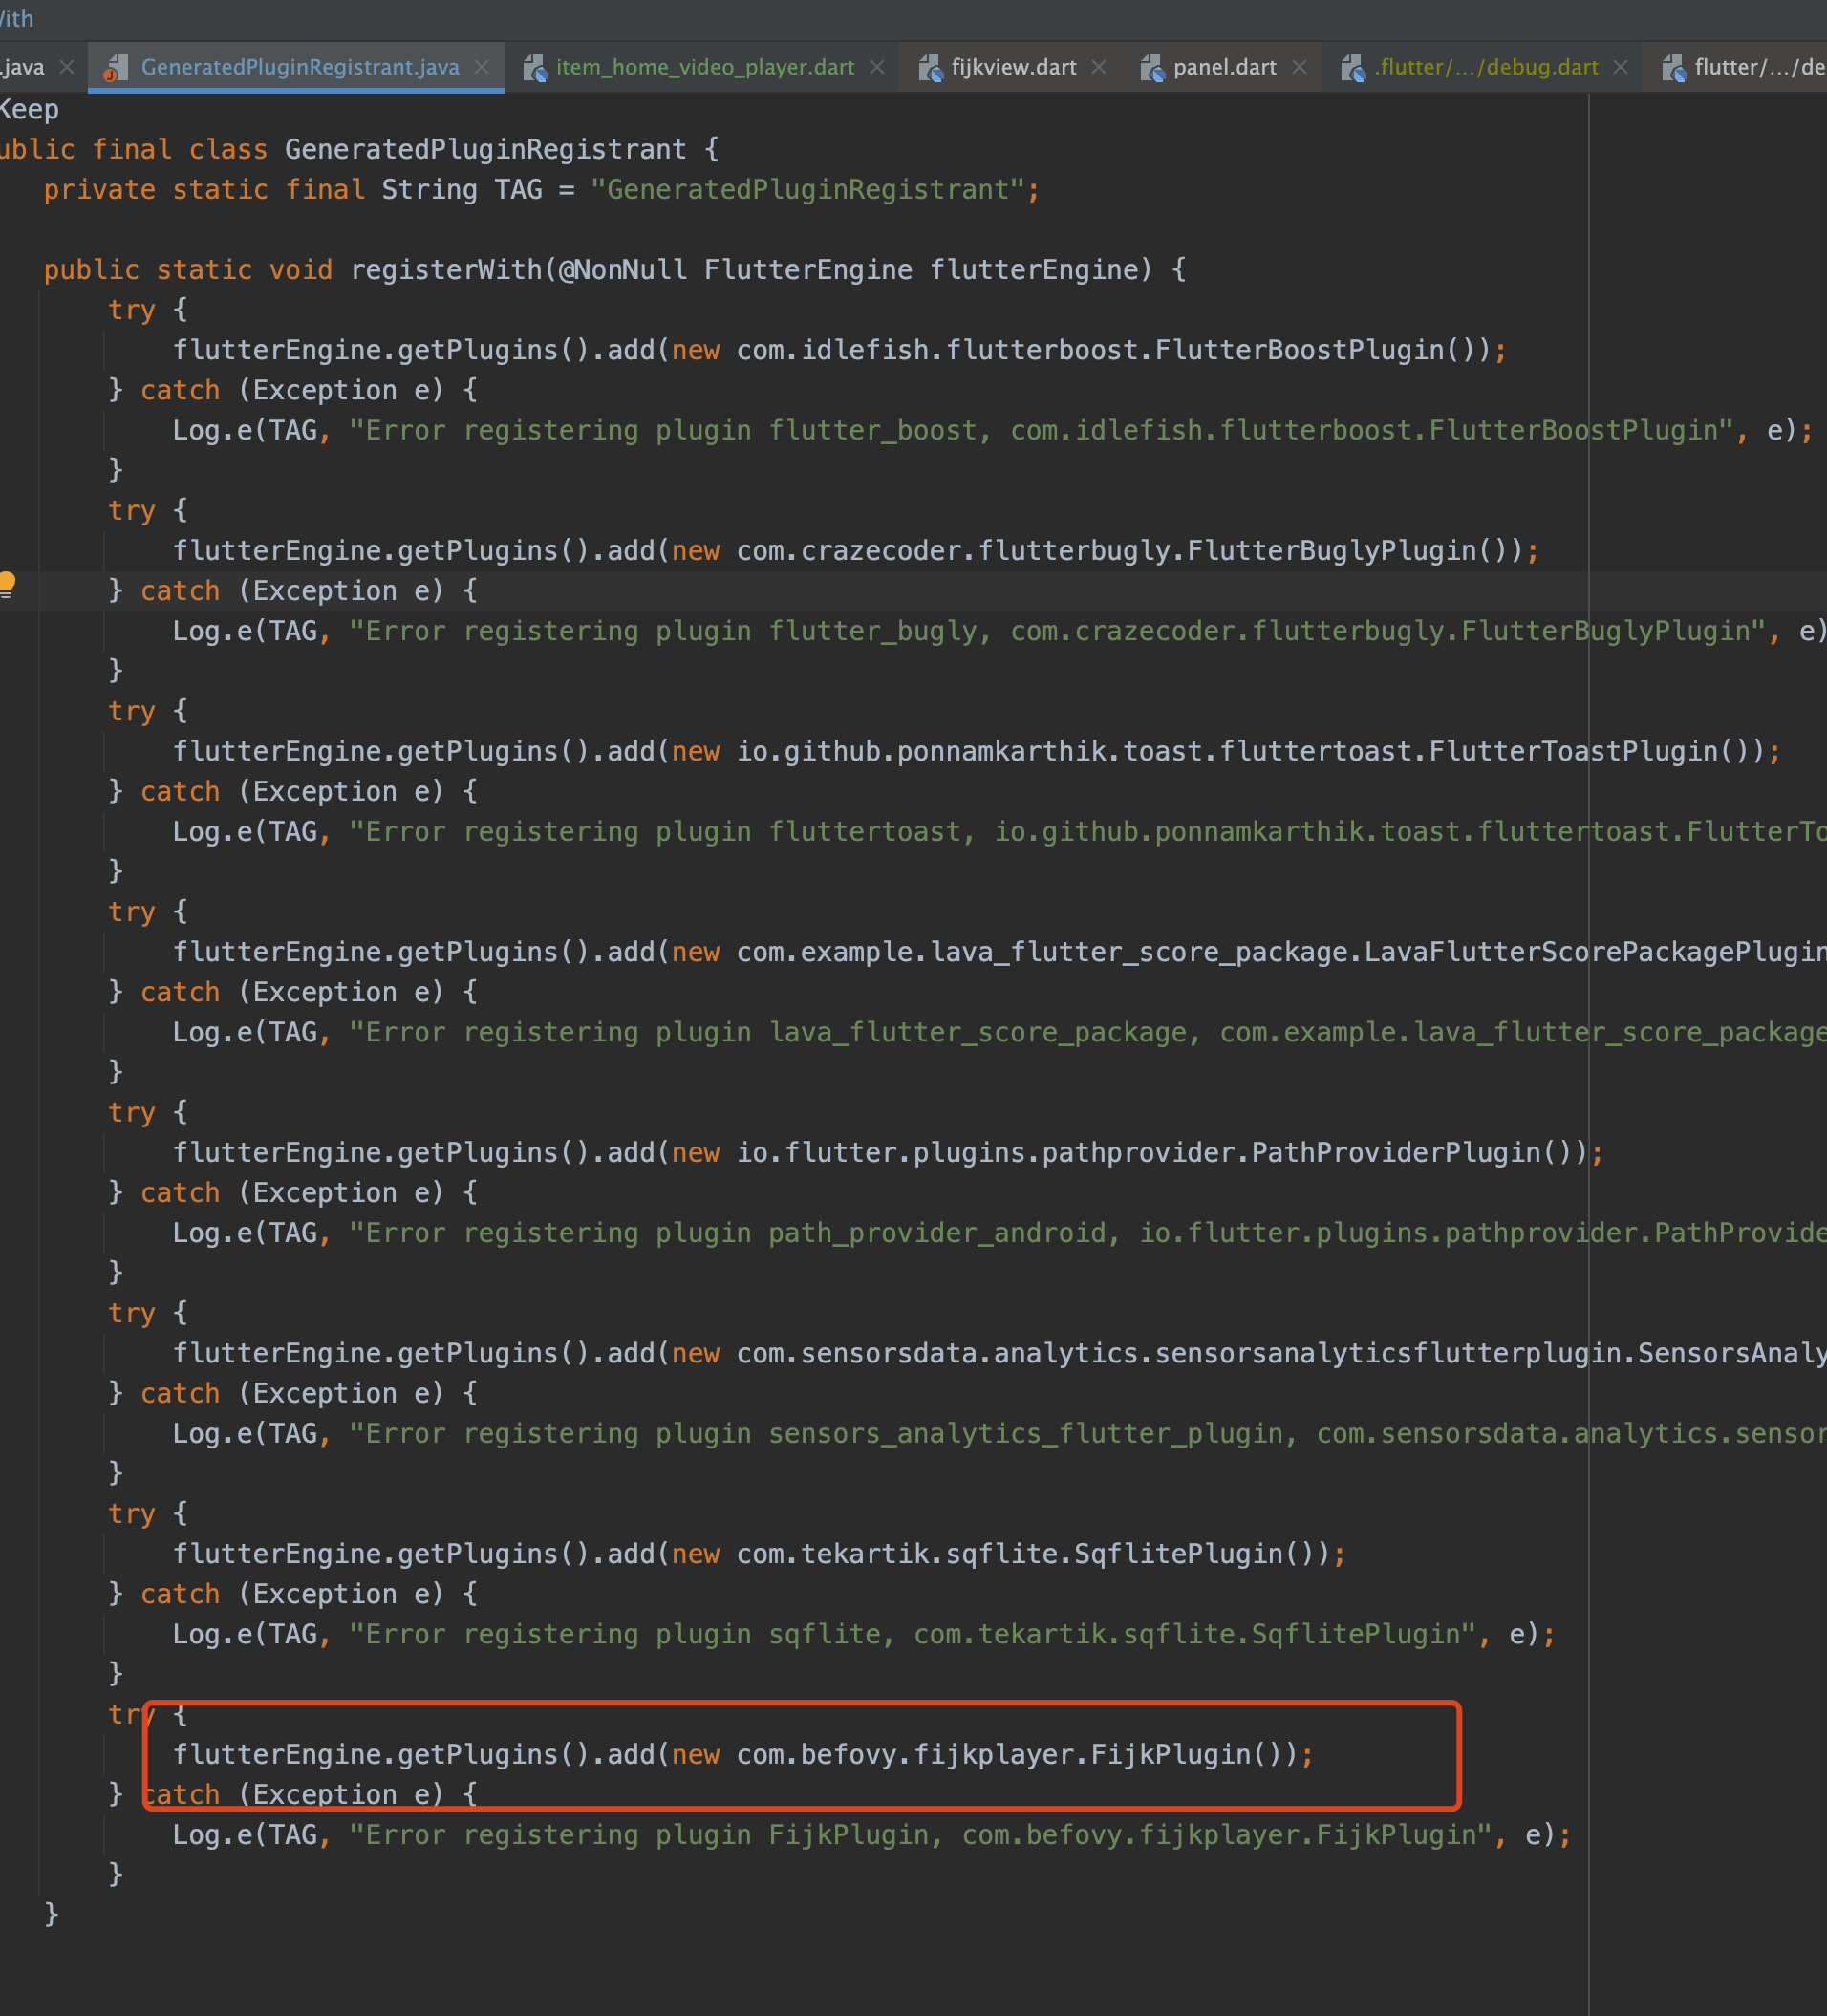
Task: Click the sensorsanalyticsflutterplugin constructor line
Action: pyautogui.click(x=1000, y=1354)
